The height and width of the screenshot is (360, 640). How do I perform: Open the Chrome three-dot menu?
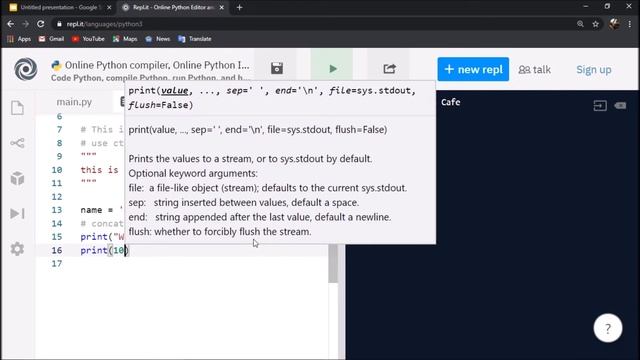630,24
